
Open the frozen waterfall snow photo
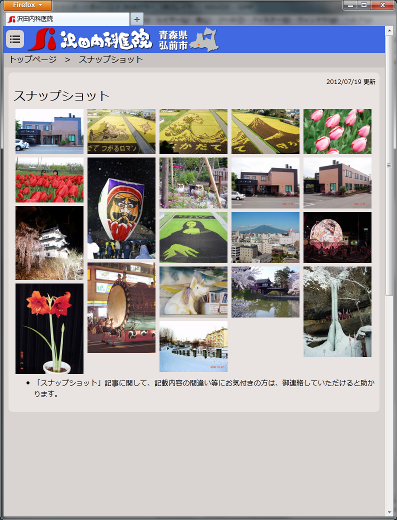coord(337,311)
